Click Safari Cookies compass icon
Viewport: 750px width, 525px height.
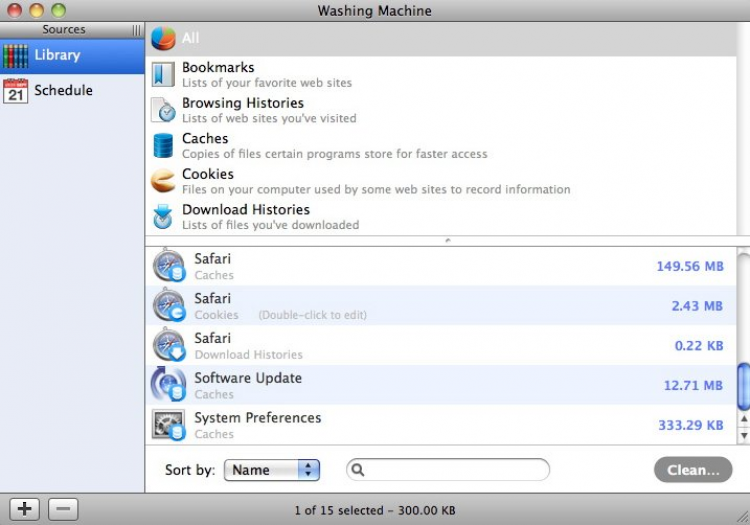click(x=168, y=306)
